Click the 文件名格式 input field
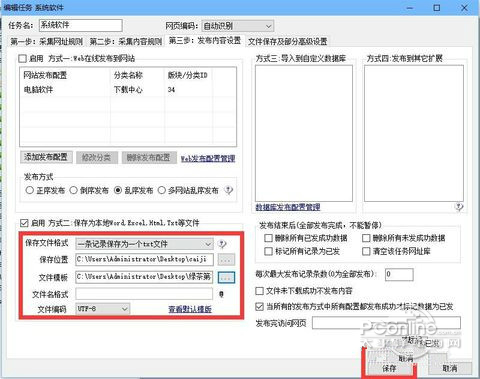The image size is (480, 379). tap(144, 294)
